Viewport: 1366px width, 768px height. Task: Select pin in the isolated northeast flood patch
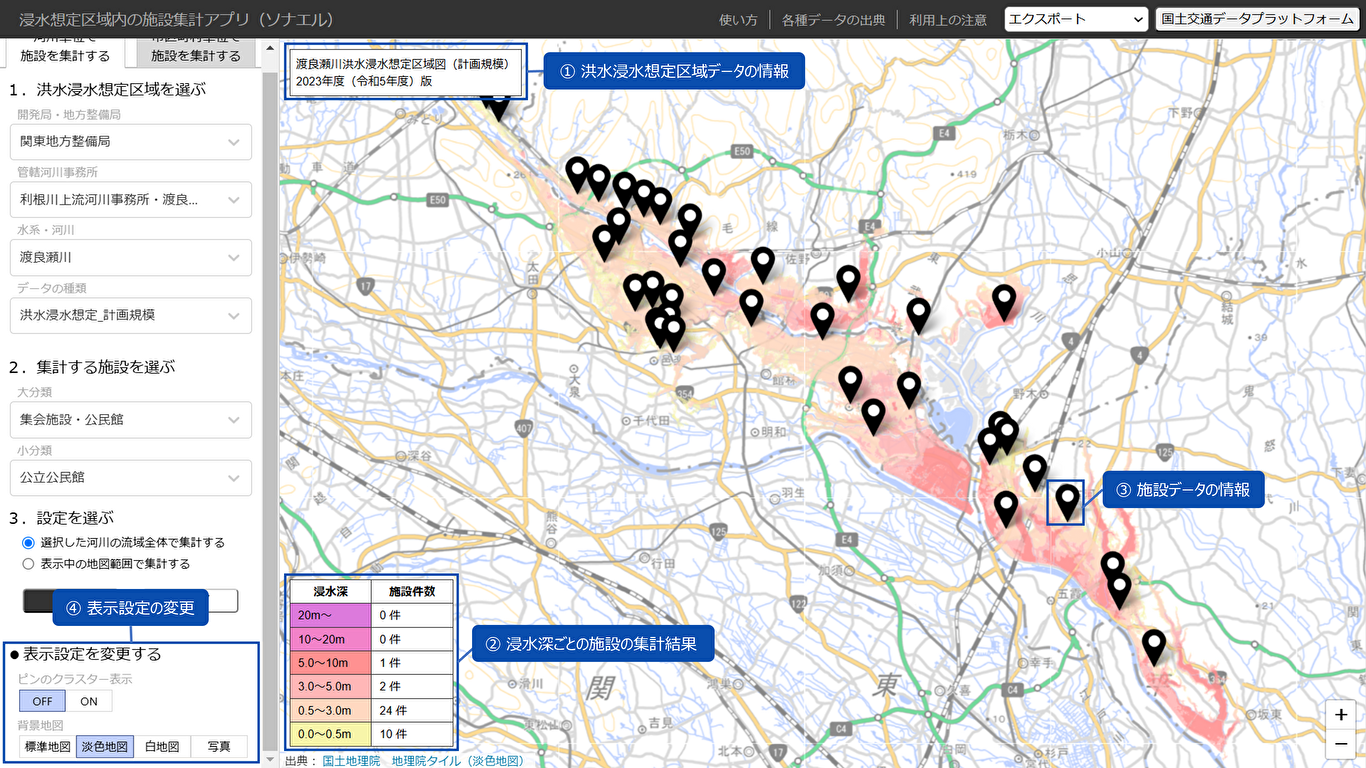[x=1004, y=302]
